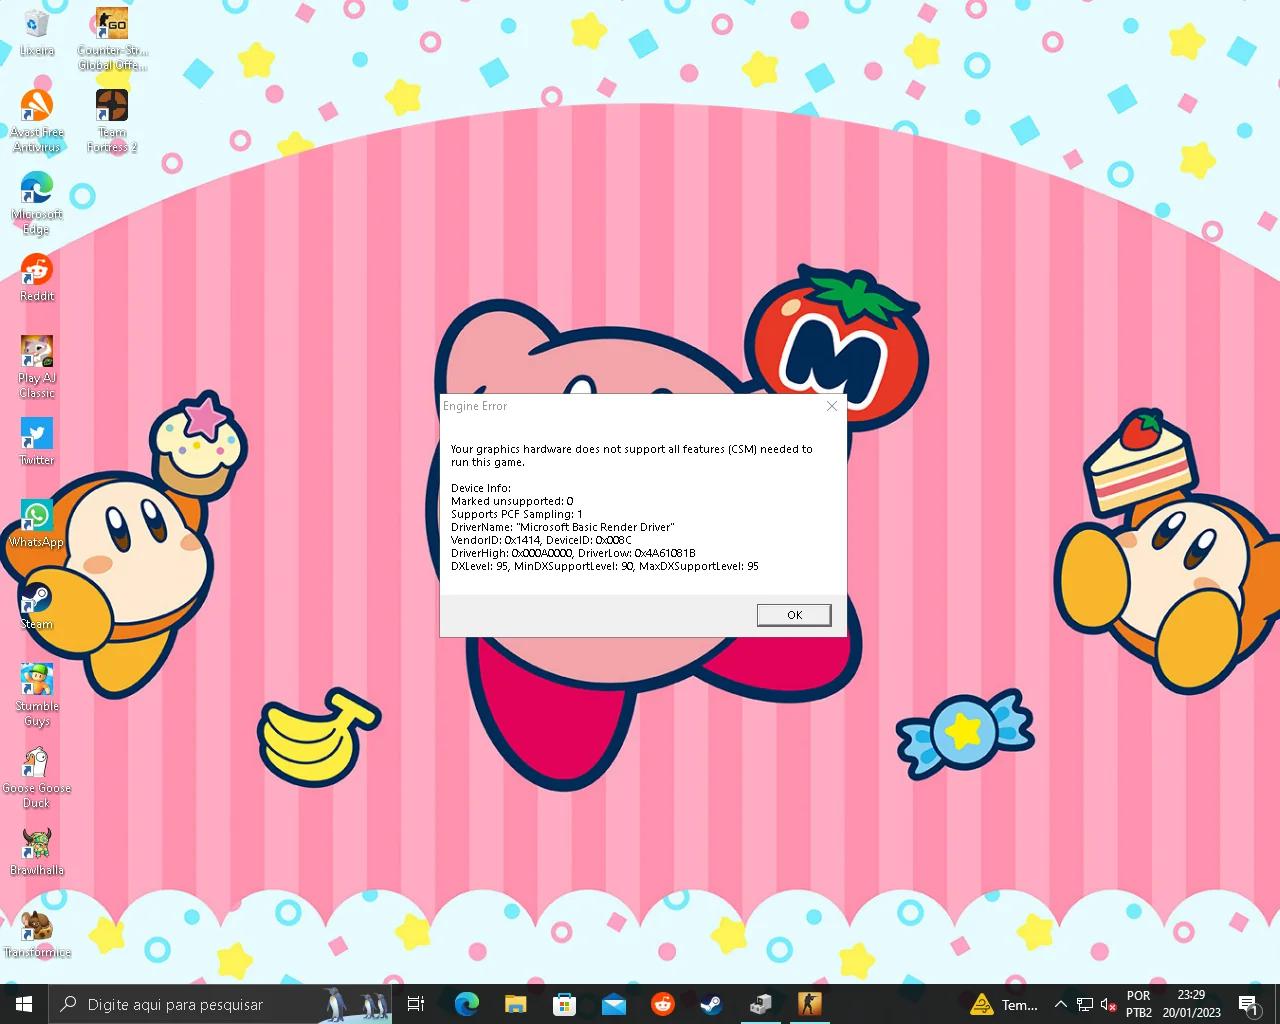Click the penguin search highlight image
The height and width of the screenshot is (1024, 1280).
[x=356, y=1004]
